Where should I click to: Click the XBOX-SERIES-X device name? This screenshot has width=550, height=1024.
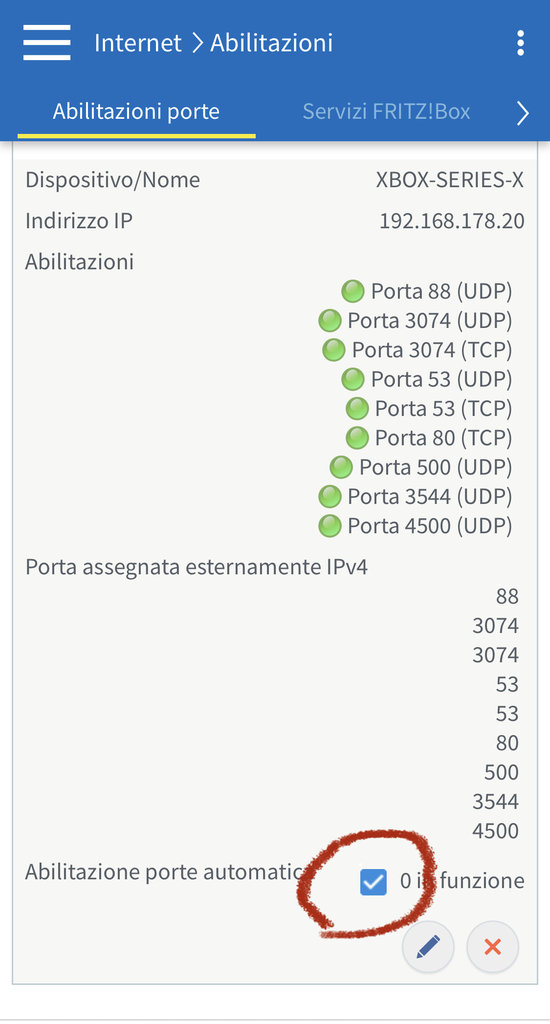[x=450, y=180]
